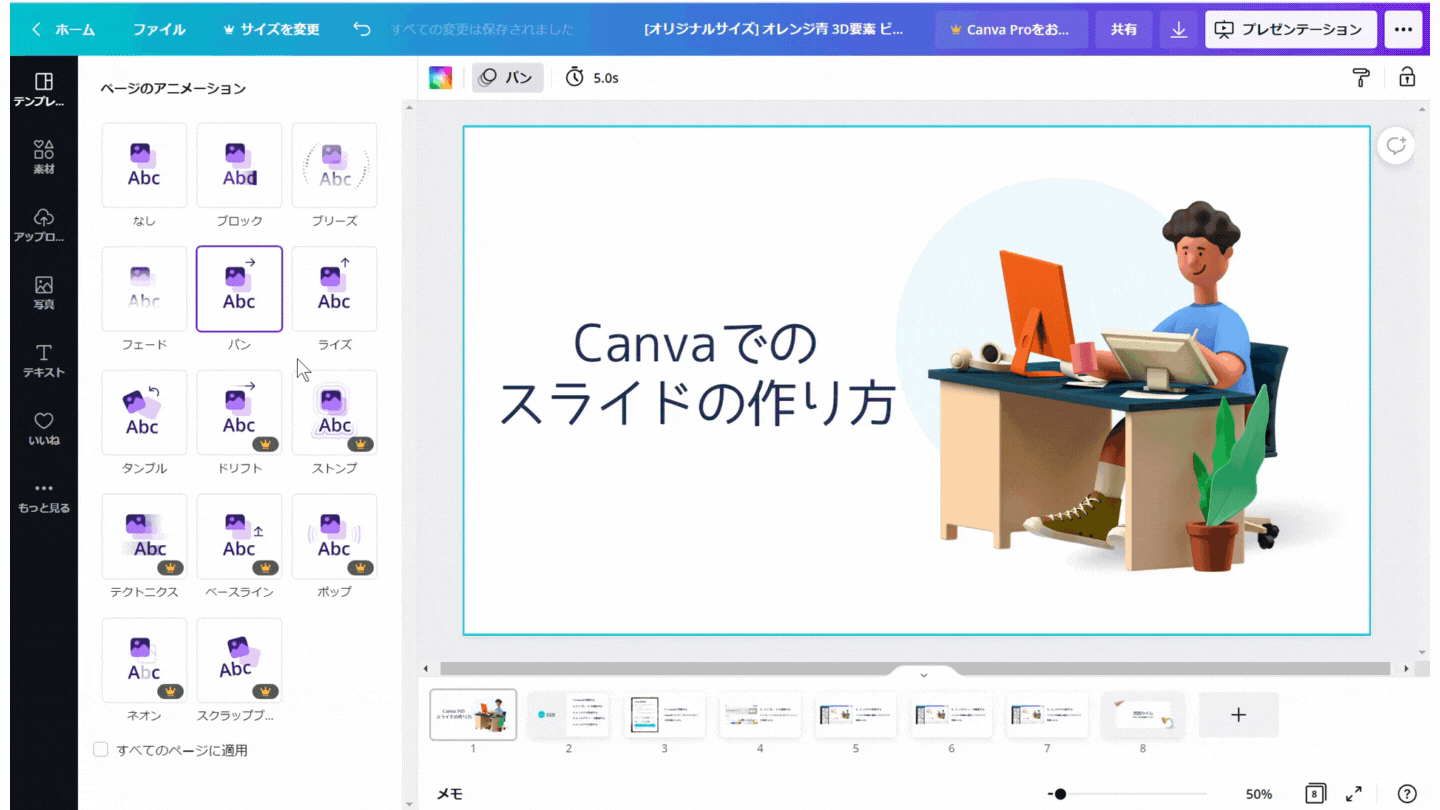Open the 50% zoom level menu
This screenshot has width=1440, height=810.
(1259, 794)
